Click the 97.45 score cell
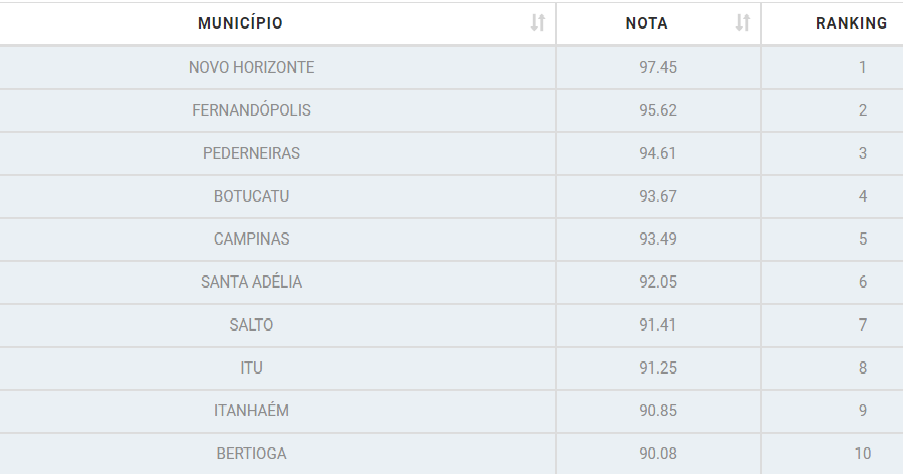 click(658, 68)
